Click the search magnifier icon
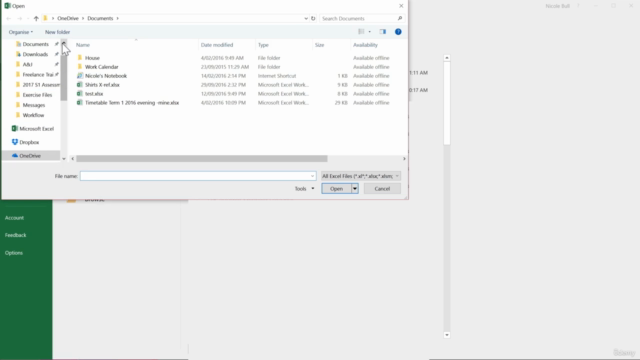The width and height of the screenshot is (640, 360). coord(400,18)
